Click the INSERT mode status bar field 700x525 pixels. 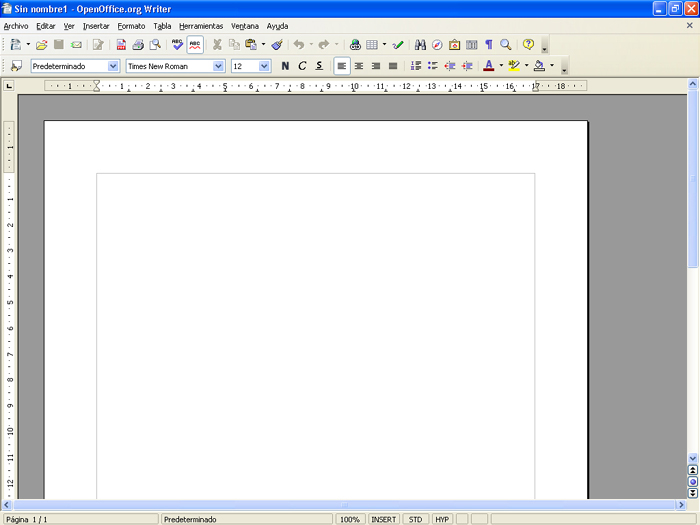coord(383,519)
